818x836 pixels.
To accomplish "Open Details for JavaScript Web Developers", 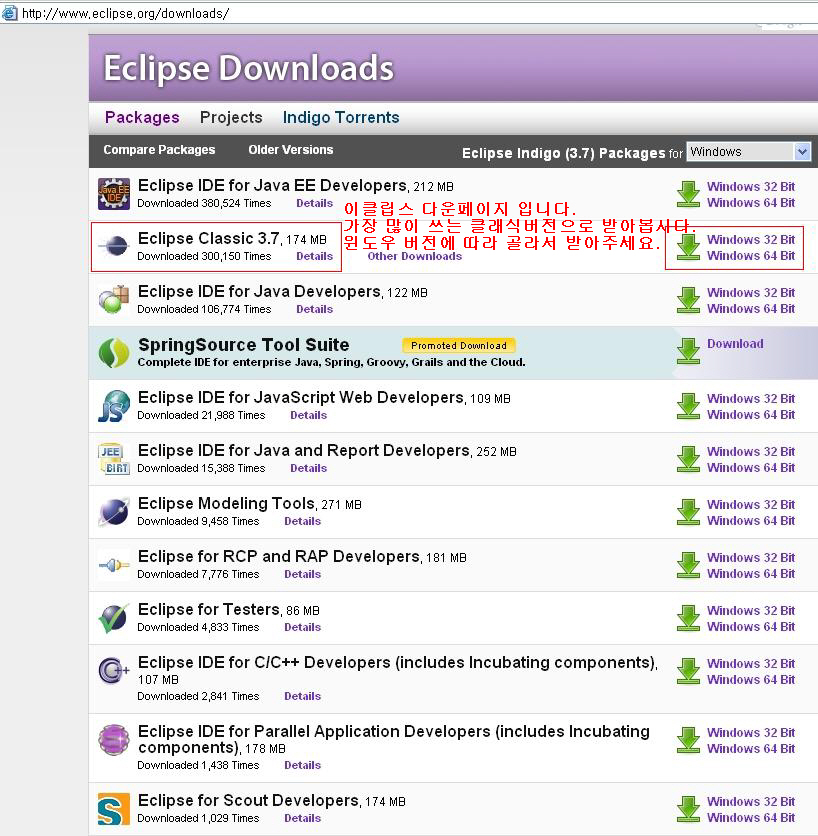I will pyautogui.click(x=309, y=415).
